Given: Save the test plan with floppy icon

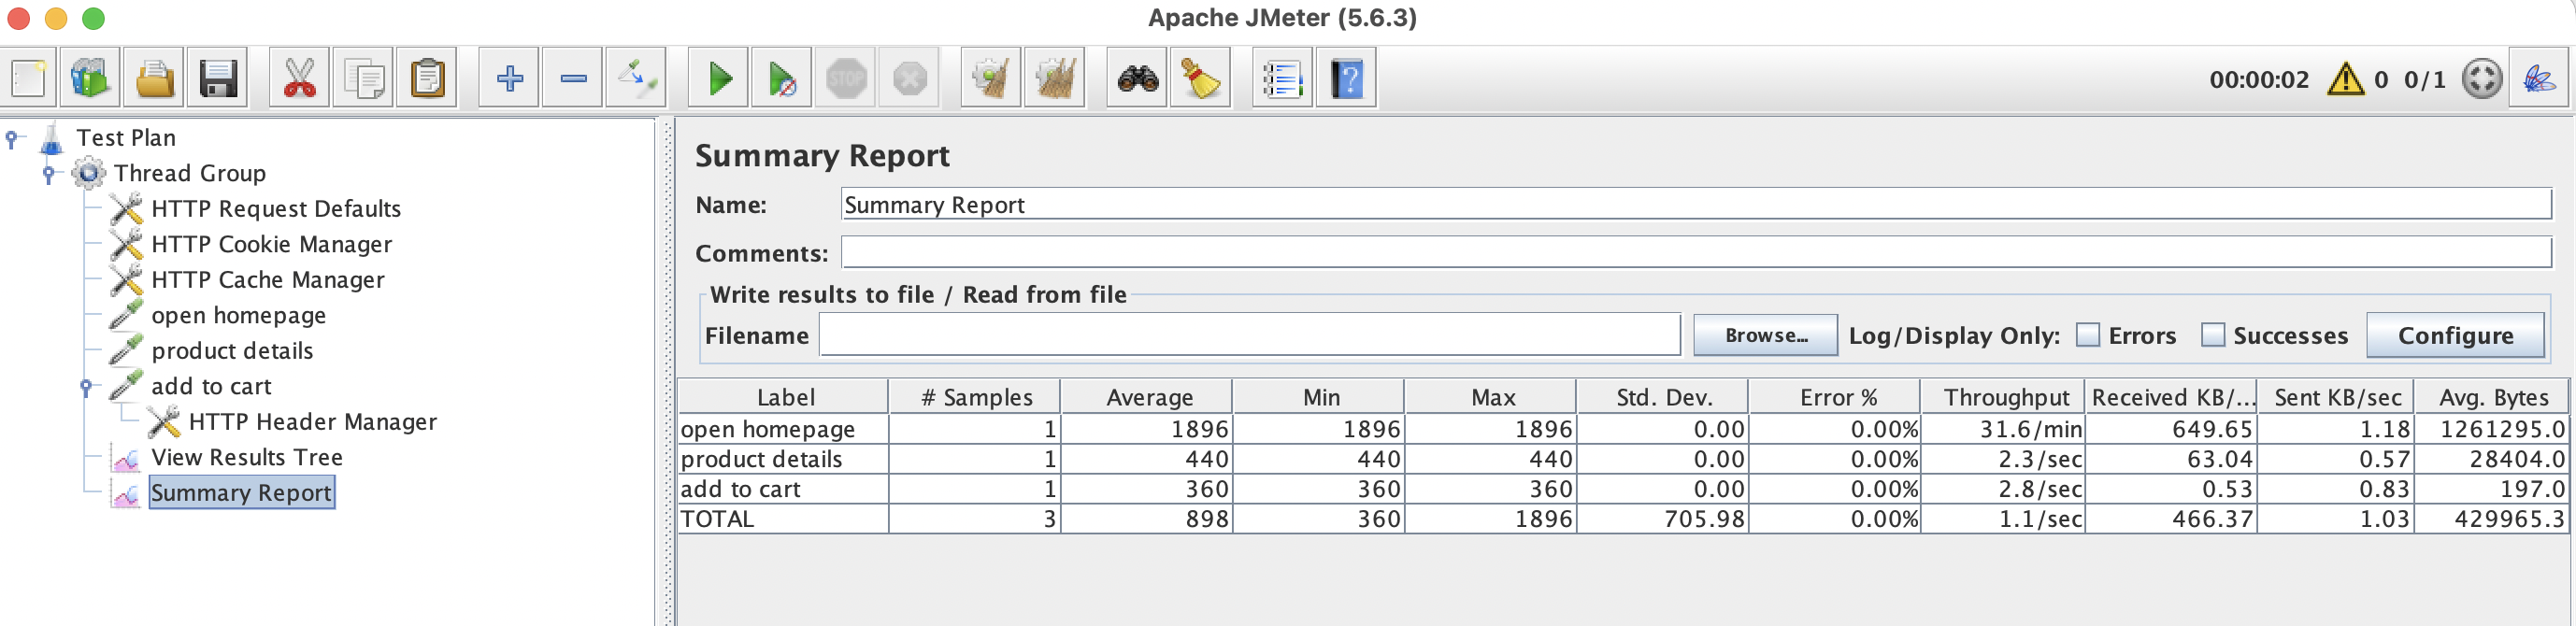Looking at the screenshot, I should pyautogui.click(x=217, y=78).
